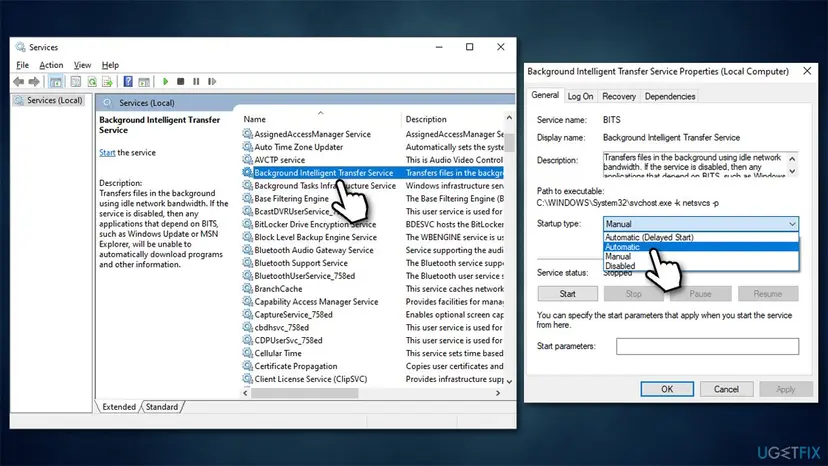828x466 pixels.
Task: Select the Background Intelligent Transfer Service row
Action: click(373, 173)
